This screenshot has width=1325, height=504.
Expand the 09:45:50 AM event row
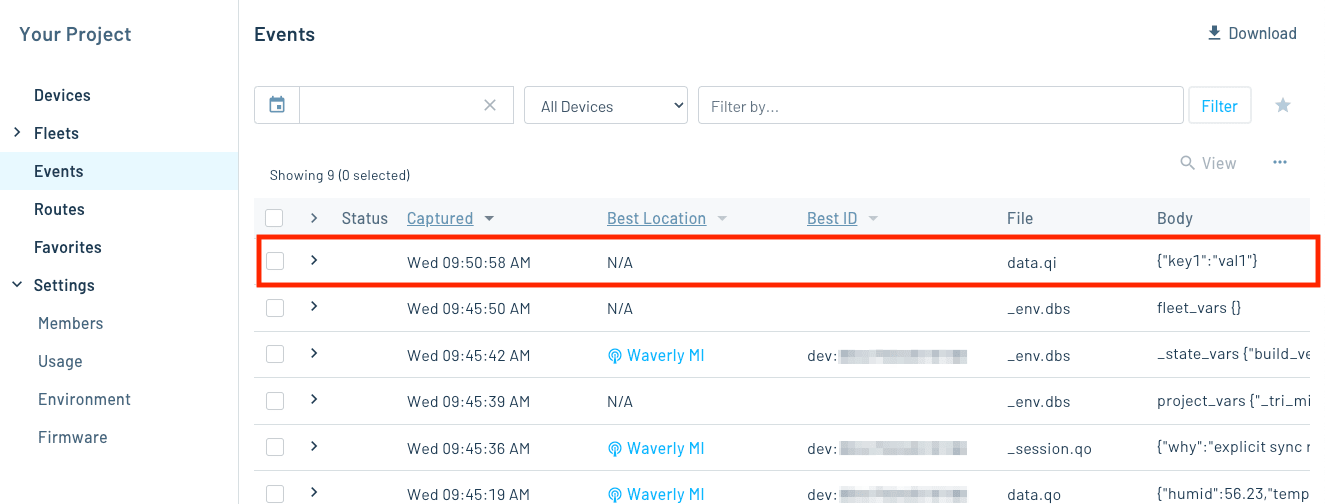click(x=314, y=306)
